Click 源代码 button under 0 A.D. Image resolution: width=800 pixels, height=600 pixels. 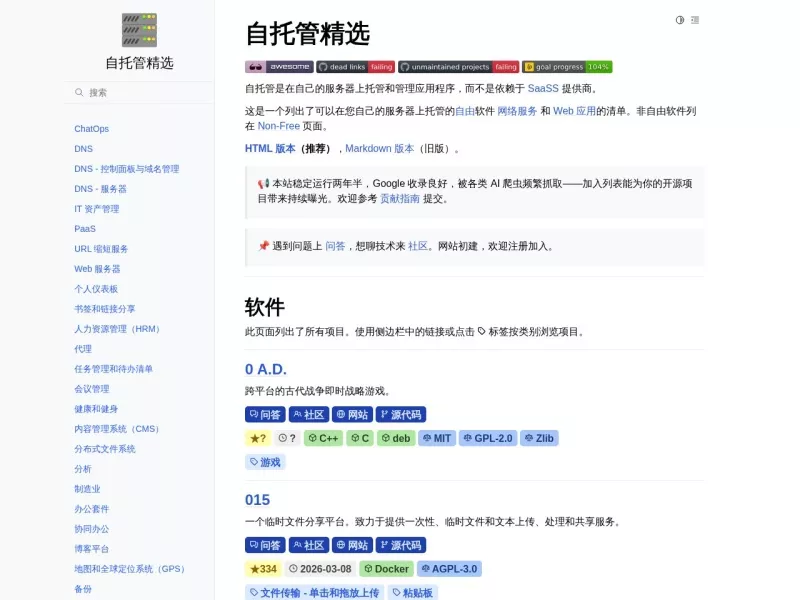click(x=401, y=415)
